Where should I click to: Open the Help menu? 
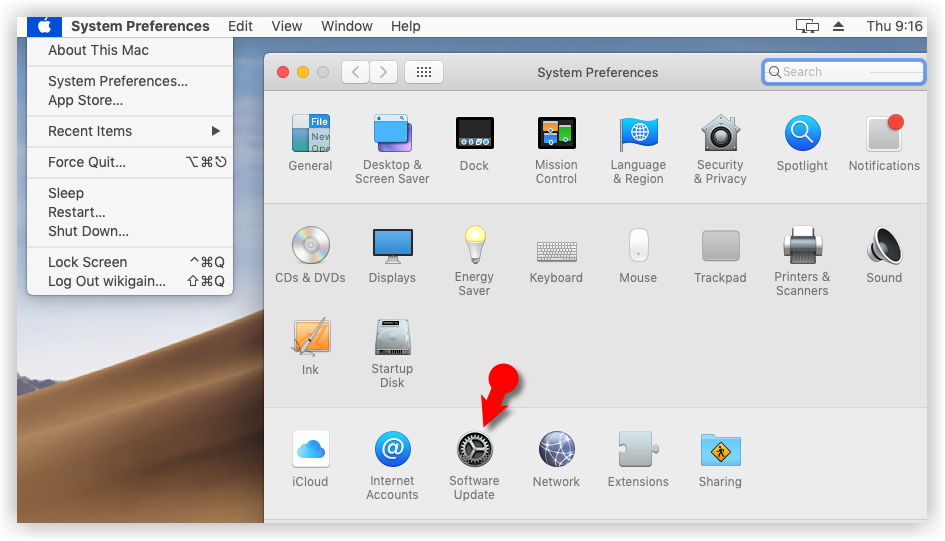pos(406,27)
